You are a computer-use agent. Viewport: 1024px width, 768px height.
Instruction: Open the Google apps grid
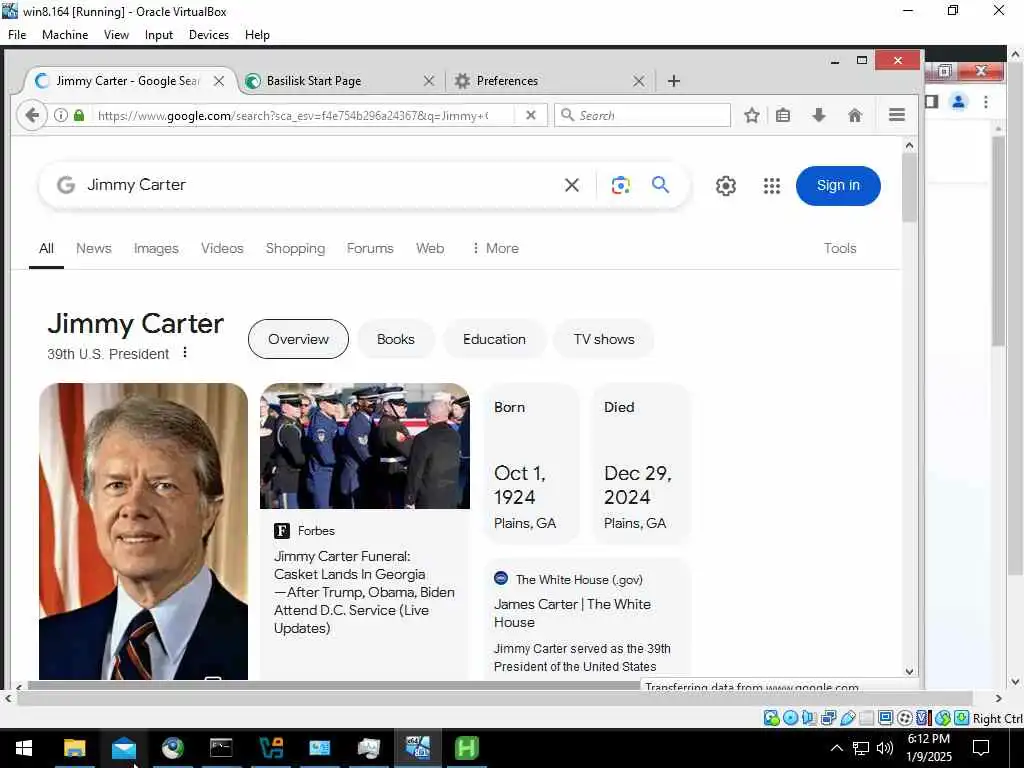tap(771, 186)
